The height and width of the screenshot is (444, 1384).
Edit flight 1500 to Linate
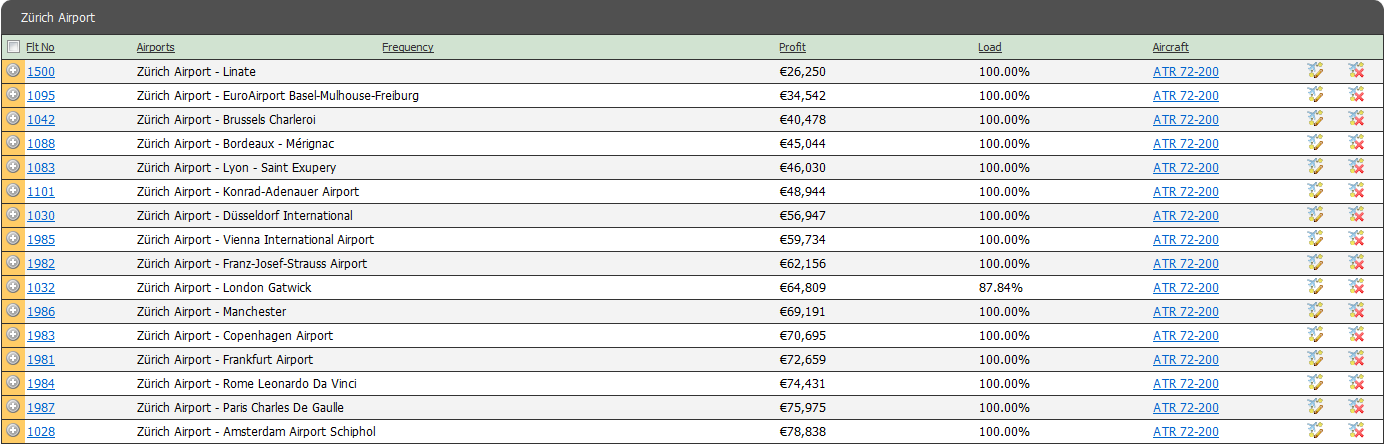(x=1315, y=70)
